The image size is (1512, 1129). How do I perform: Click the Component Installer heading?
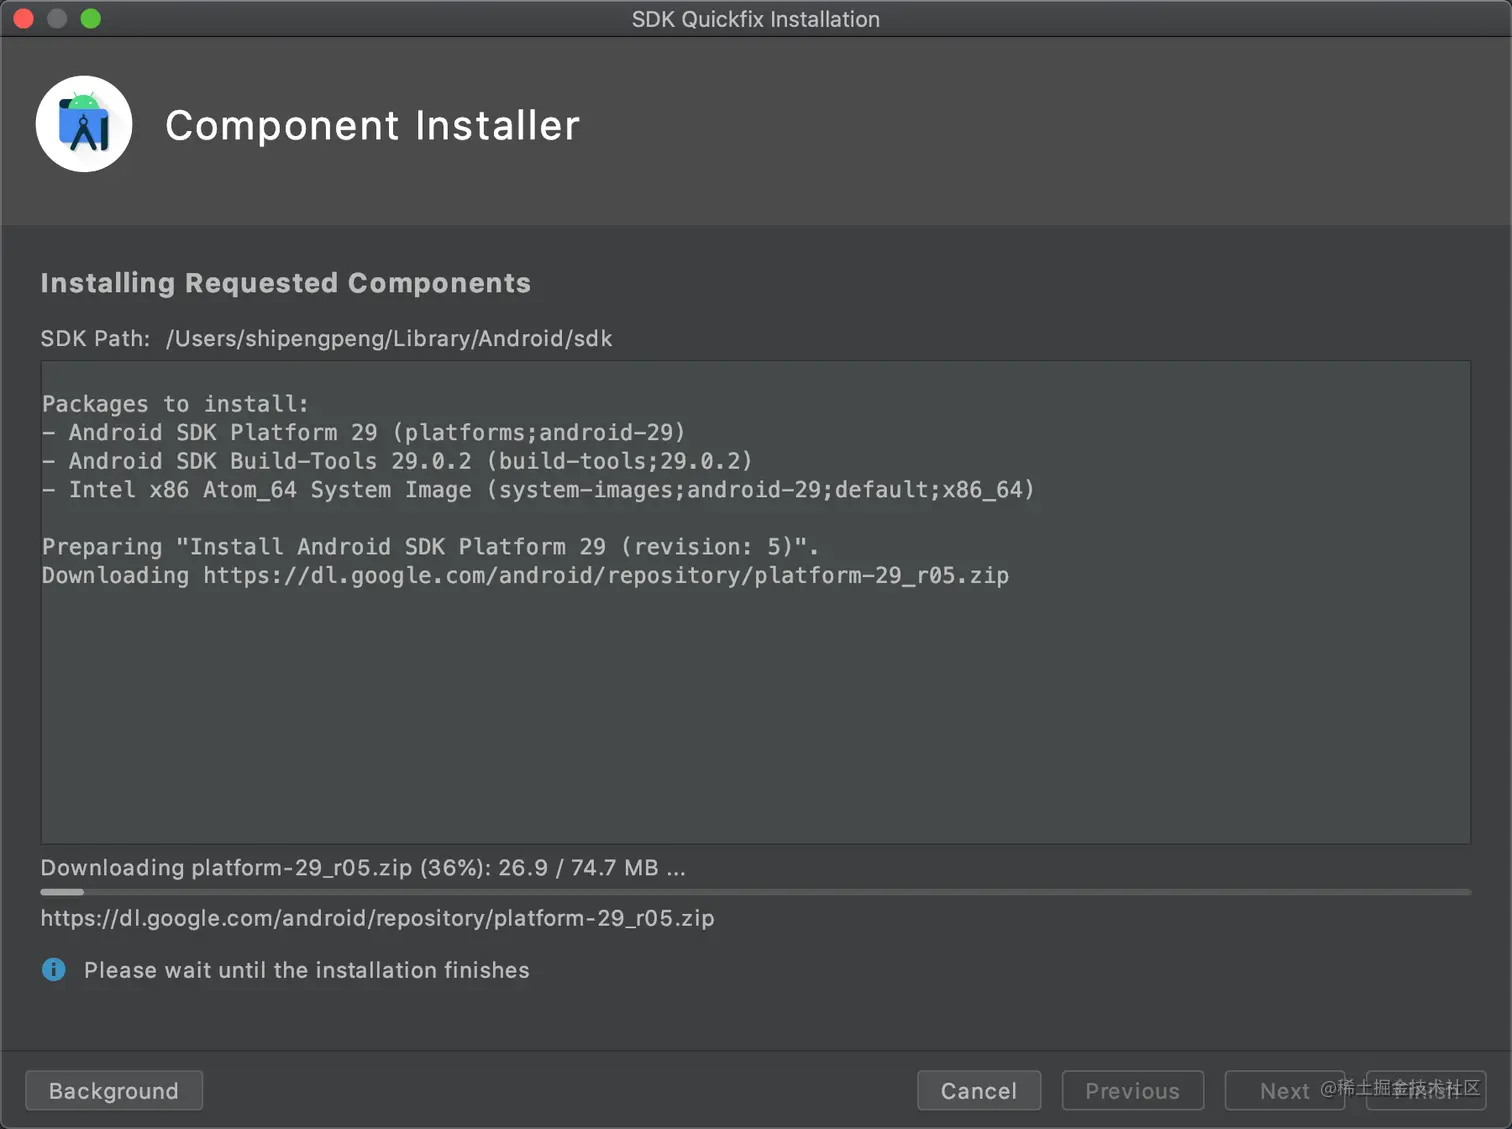tap(372, 126)
